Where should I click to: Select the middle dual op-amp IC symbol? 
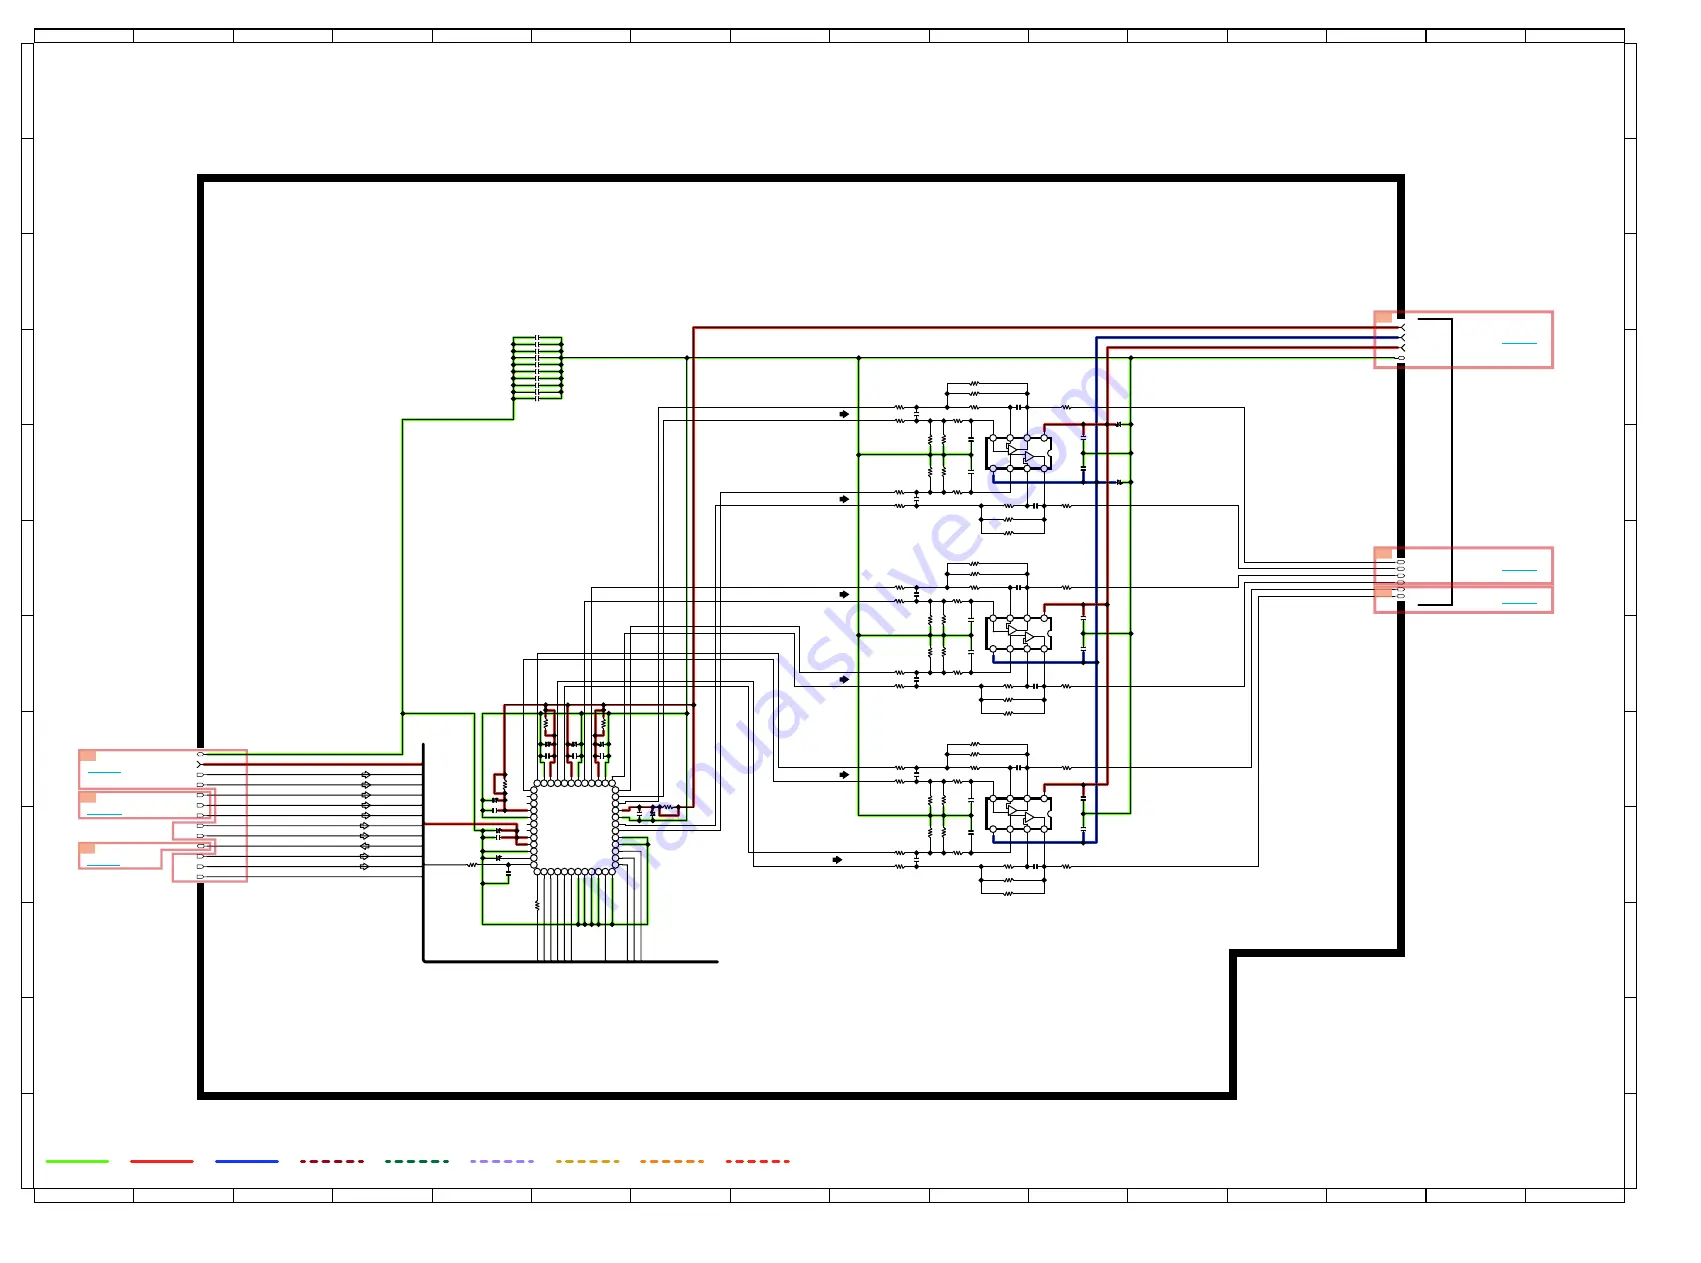point(1018,634)
